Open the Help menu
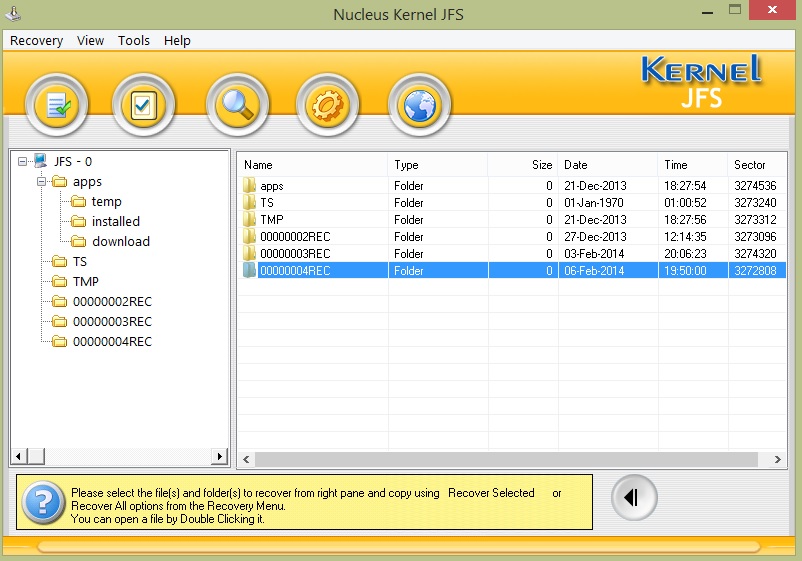 click(x=177, y=40)
